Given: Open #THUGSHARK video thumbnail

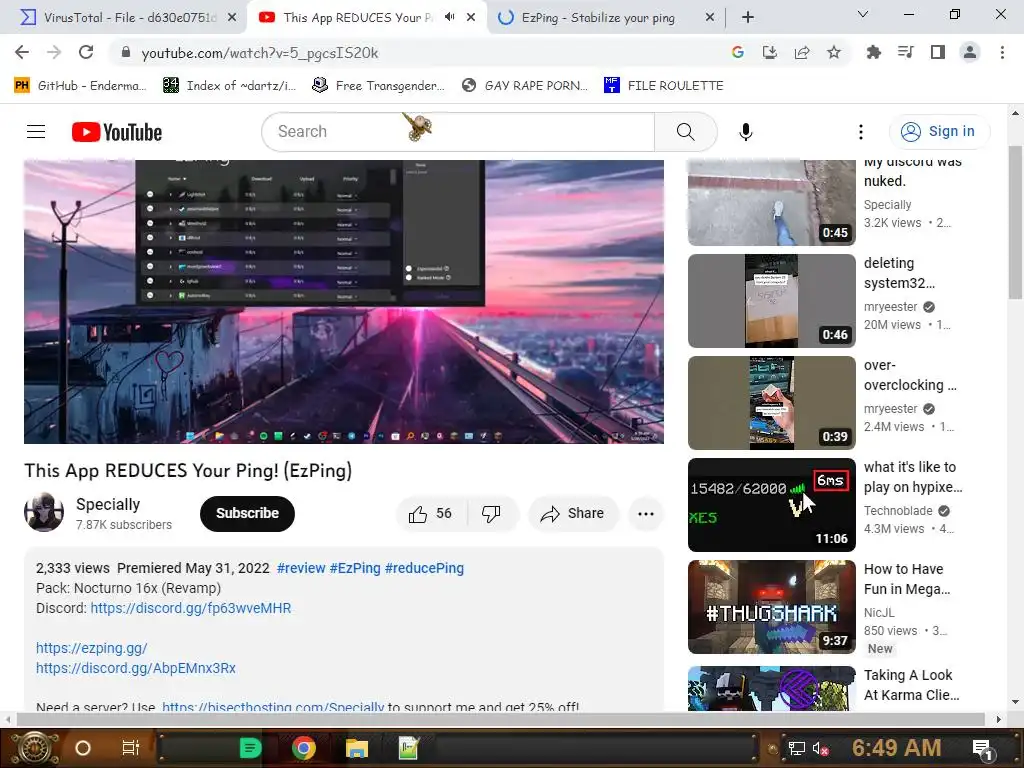Looking at the screenshot, I should 772,607.
